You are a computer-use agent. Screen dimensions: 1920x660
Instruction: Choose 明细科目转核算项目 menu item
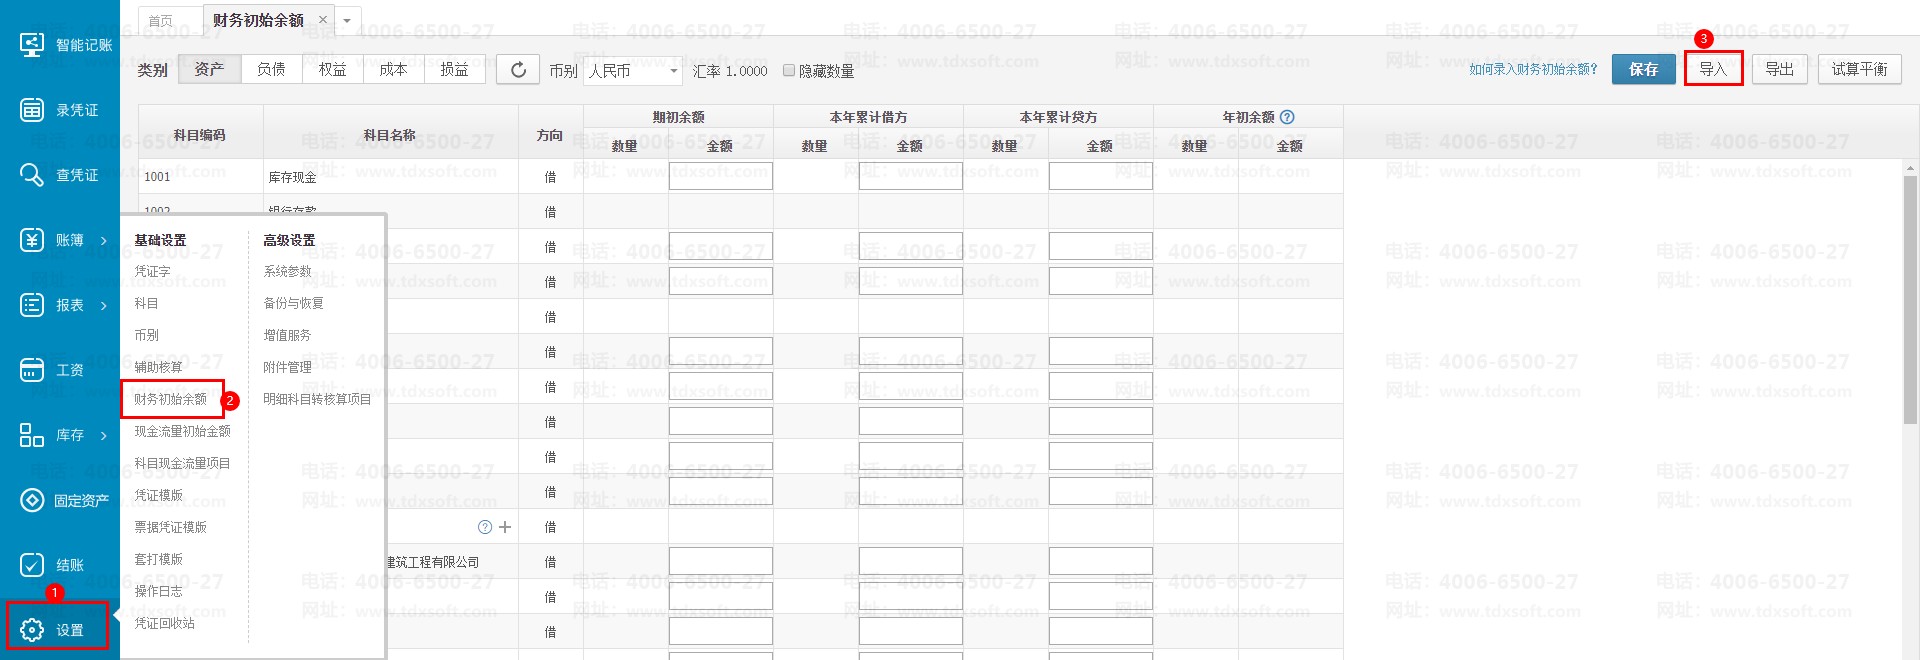click(x=317, y=399)
